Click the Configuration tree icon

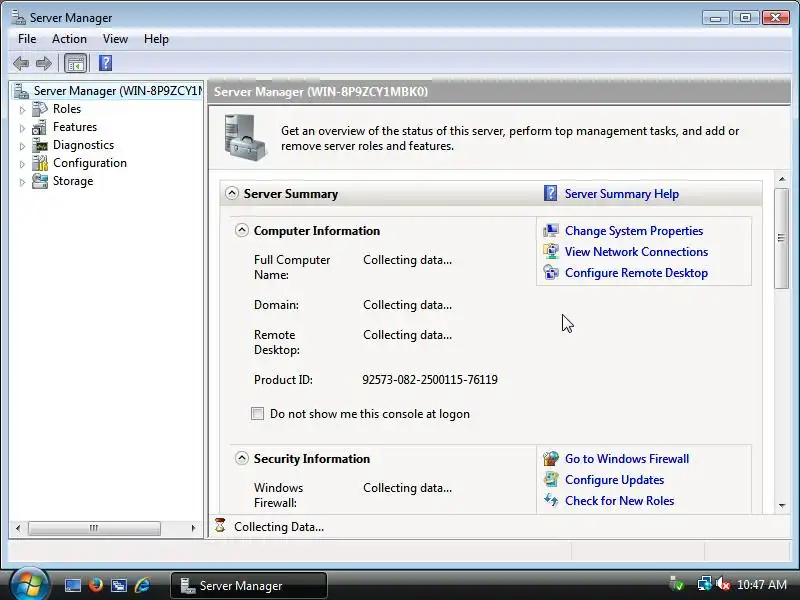tap(40, 163)
